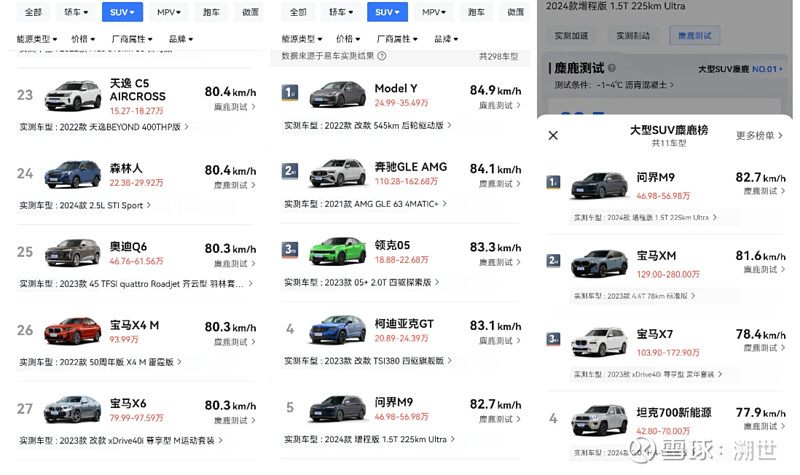Open 实测车型 2022款 50周年版 X4 M 雷霆版 link
This screenshot has height=475, width=800.
click(x=101, y=362)
